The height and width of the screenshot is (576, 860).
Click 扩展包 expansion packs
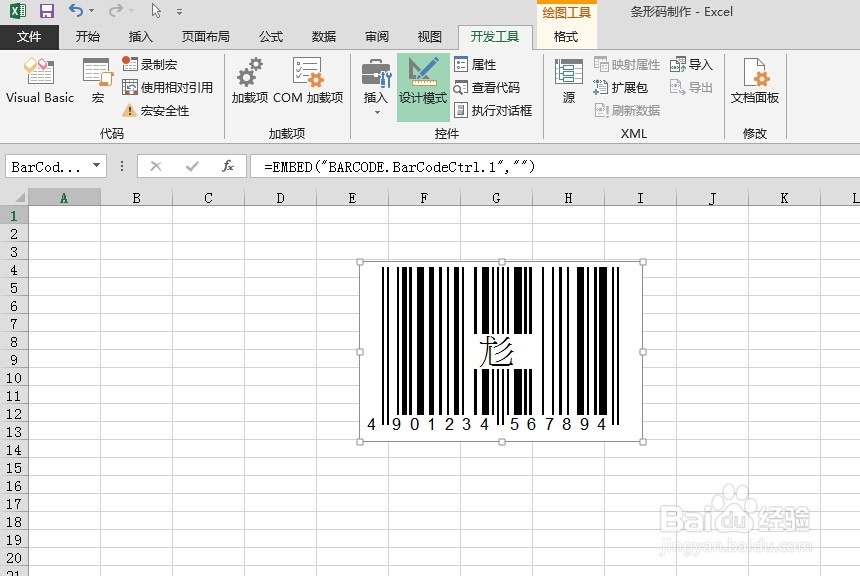pos(620,87)
